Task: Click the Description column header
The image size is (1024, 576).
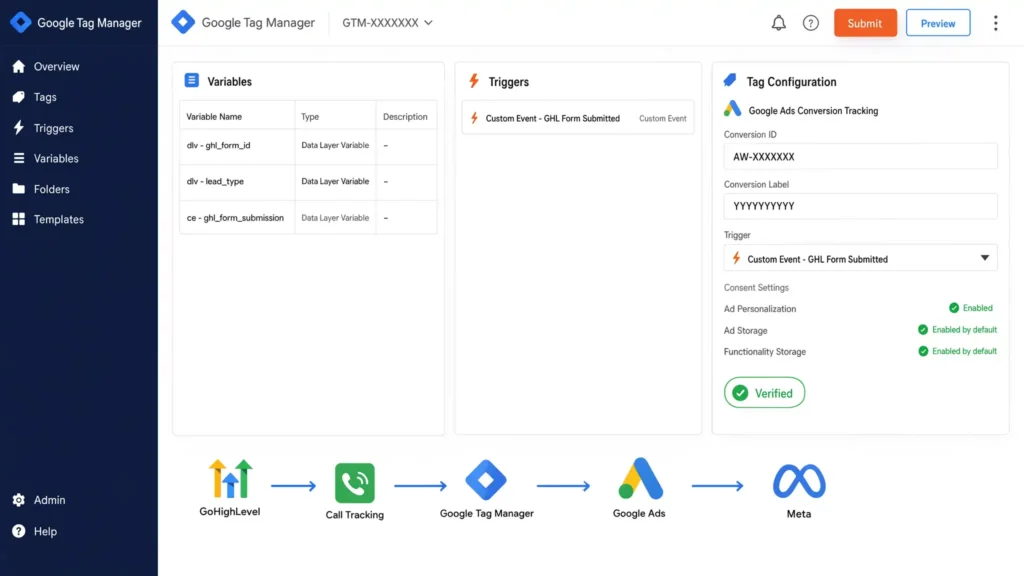Action: [x=405, y=116]
